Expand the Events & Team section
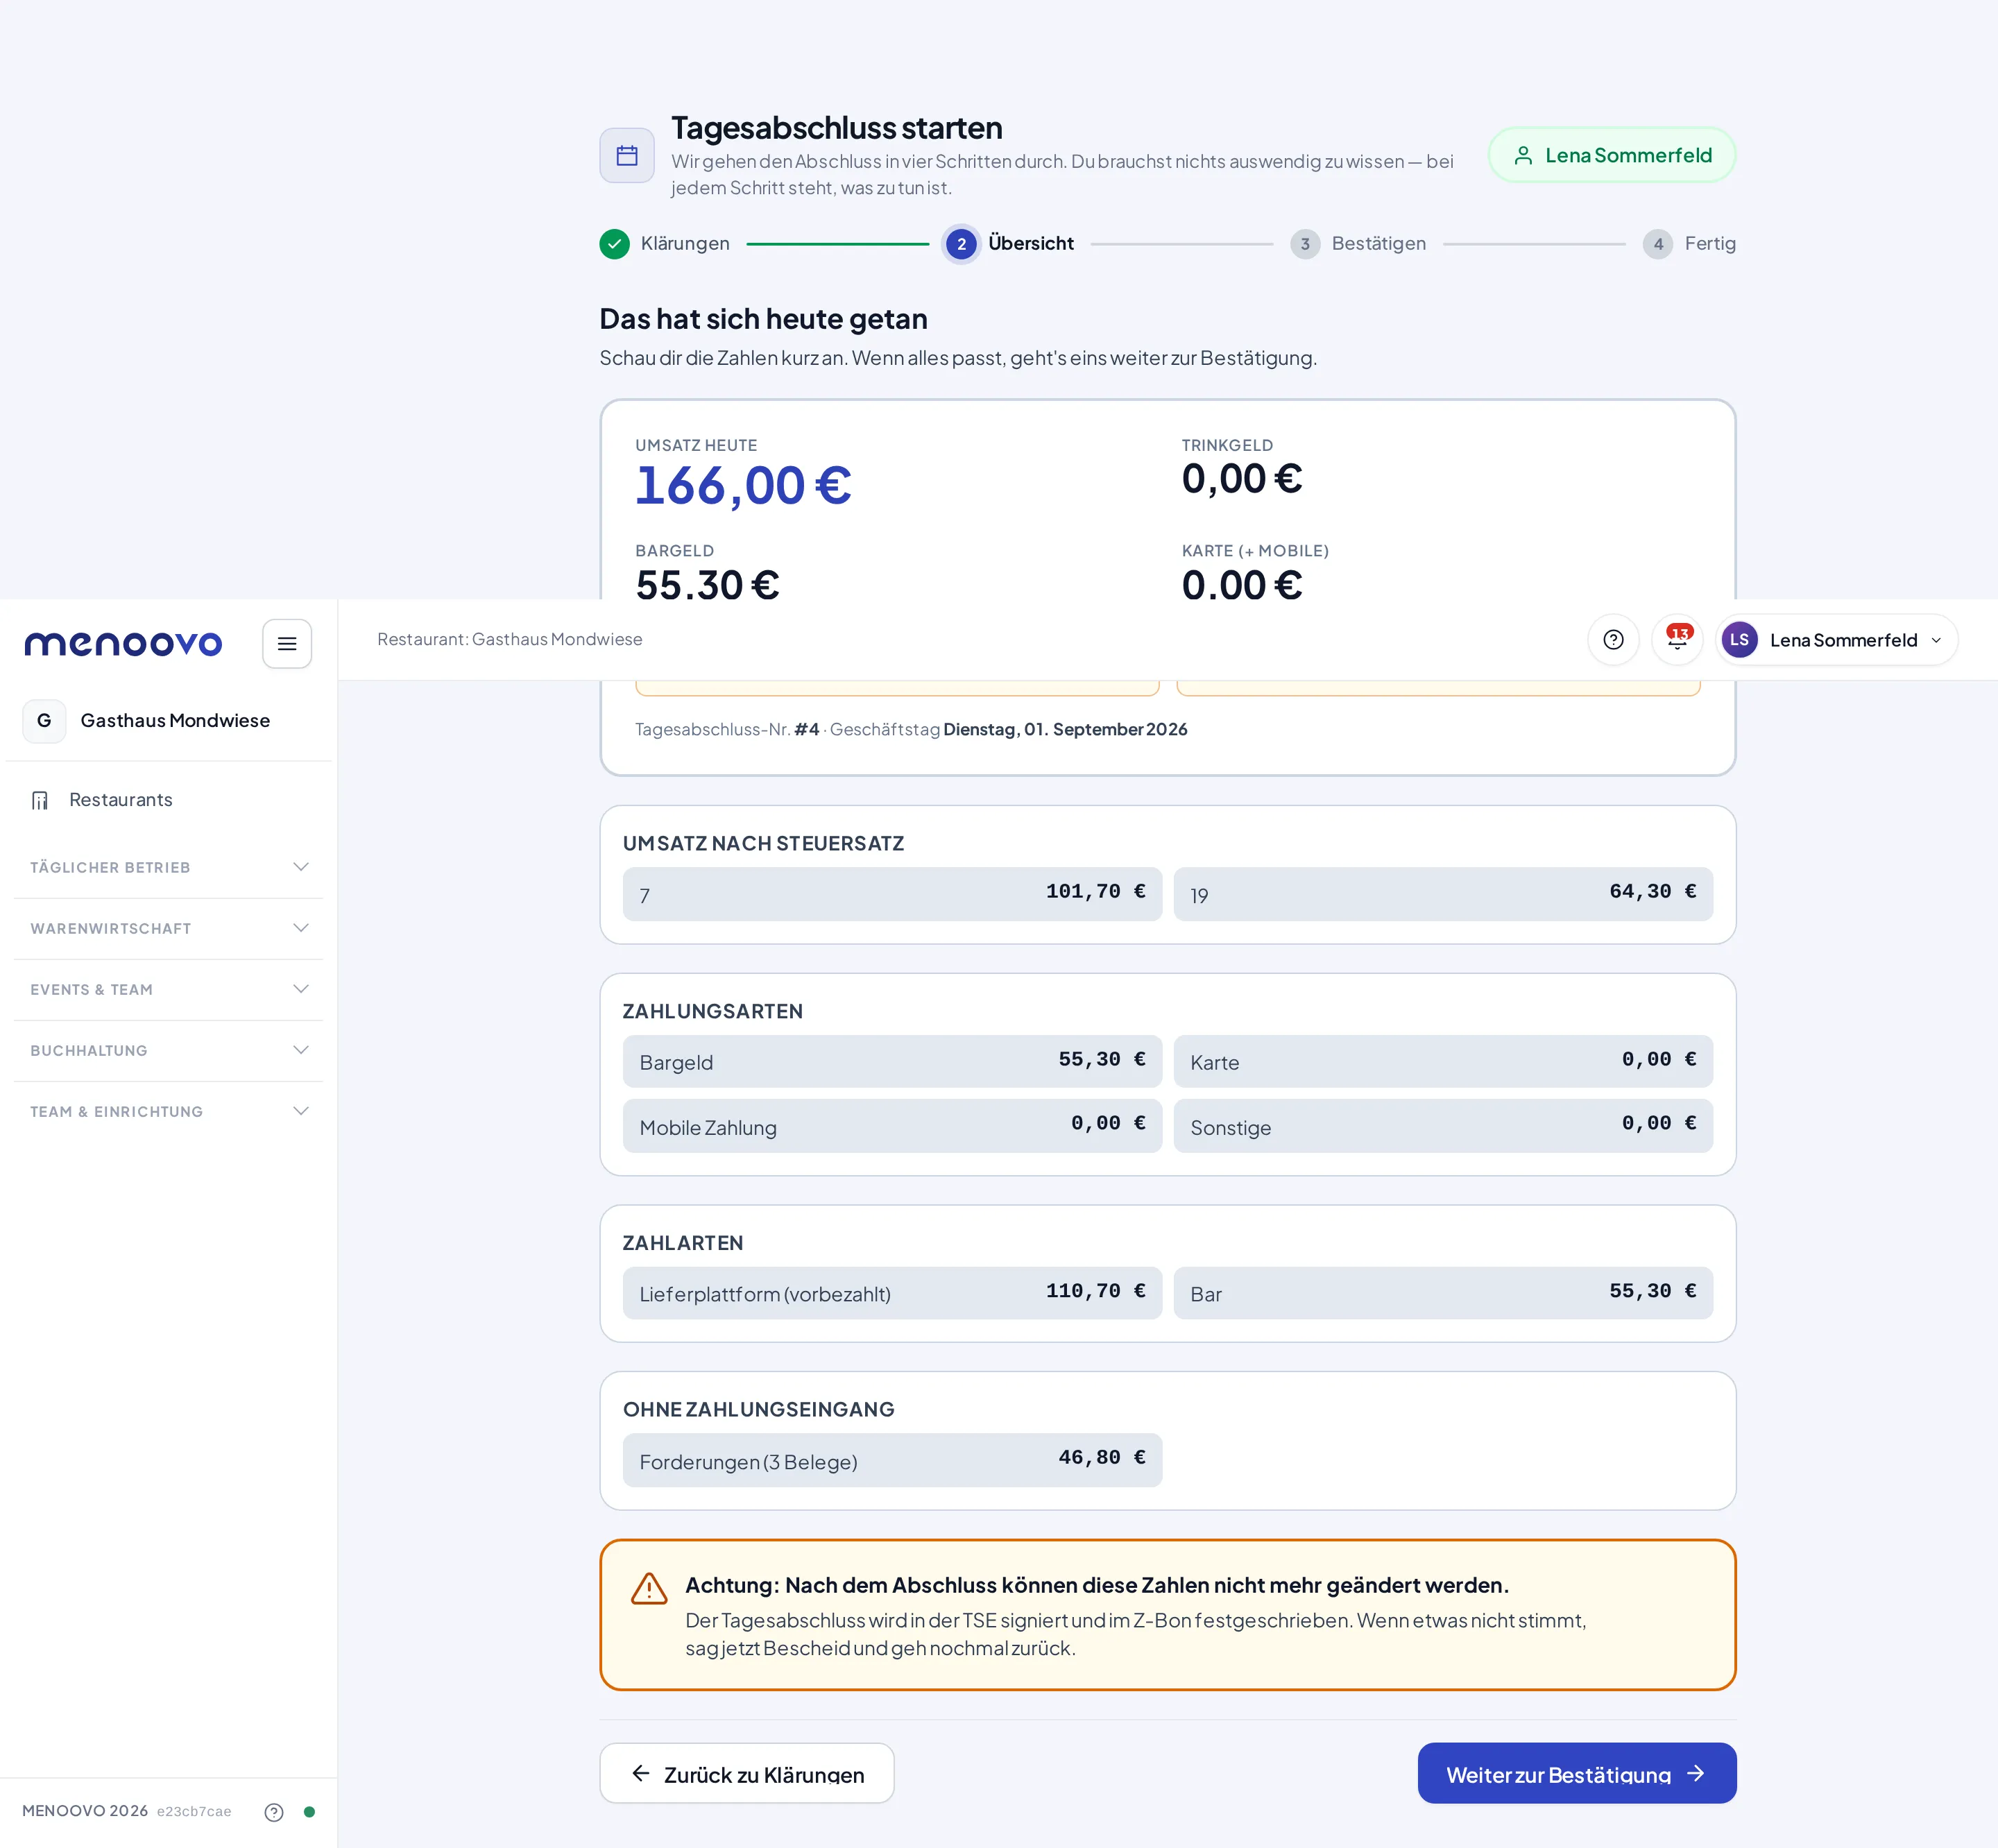Viewport: 1998px width, 1848px height. click(168, 989)
